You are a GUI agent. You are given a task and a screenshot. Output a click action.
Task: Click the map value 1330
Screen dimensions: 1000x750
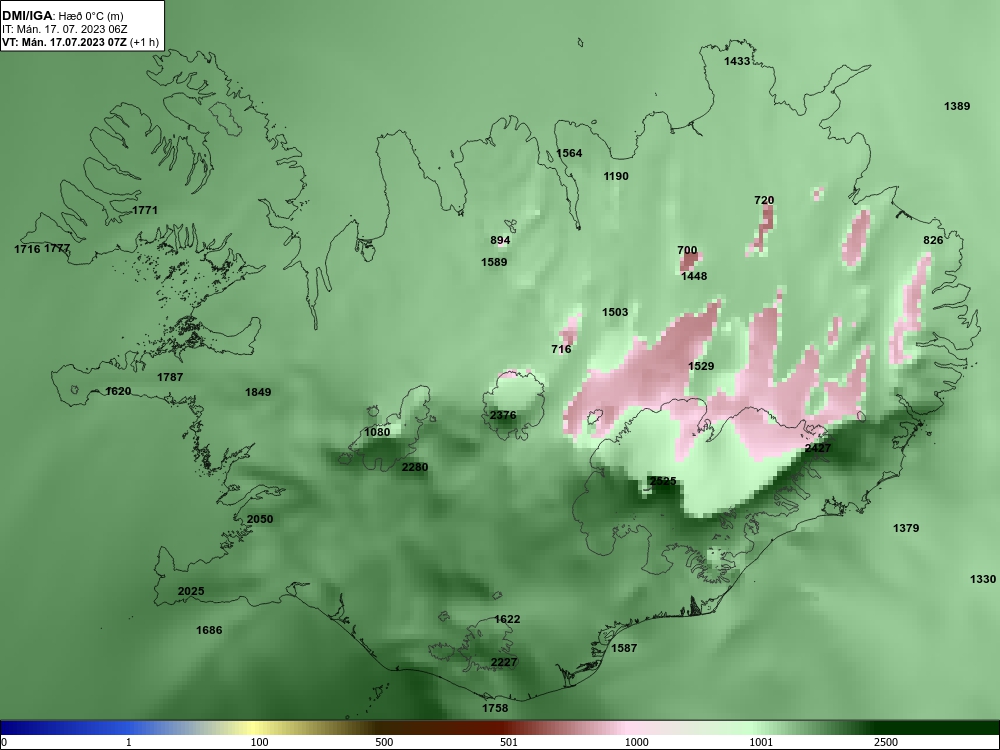983,579
